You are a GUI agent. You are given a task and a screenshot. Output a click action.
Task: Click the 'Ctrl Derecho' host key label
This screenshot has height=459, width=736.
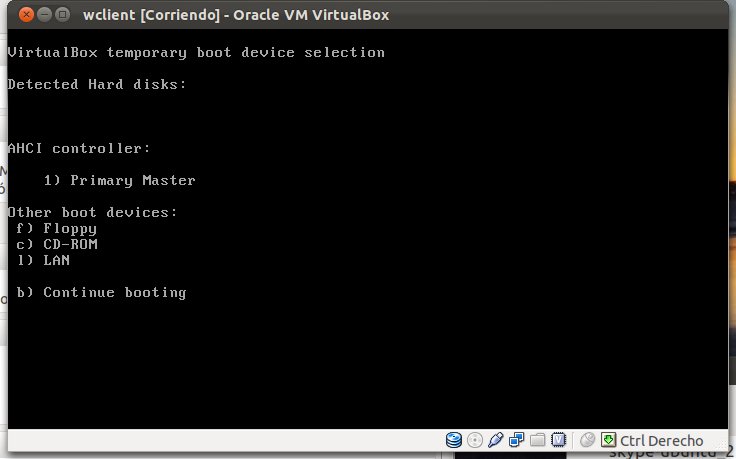click(x=661, y=441)
